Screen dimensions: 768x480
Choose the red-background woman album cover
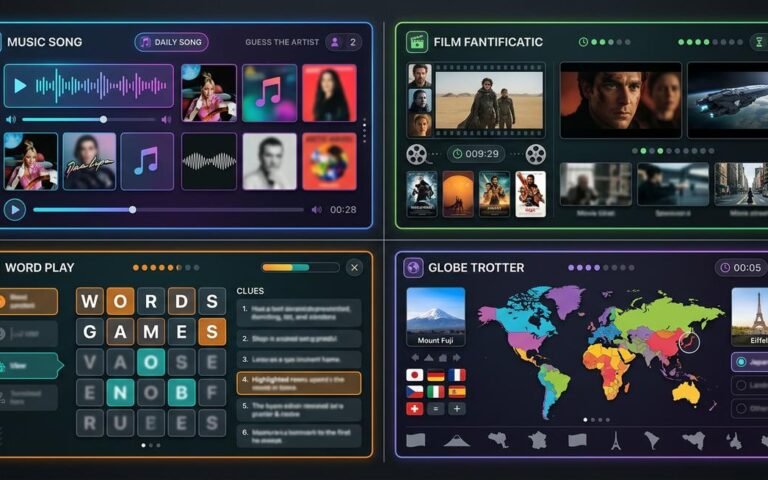coord(329,93)
